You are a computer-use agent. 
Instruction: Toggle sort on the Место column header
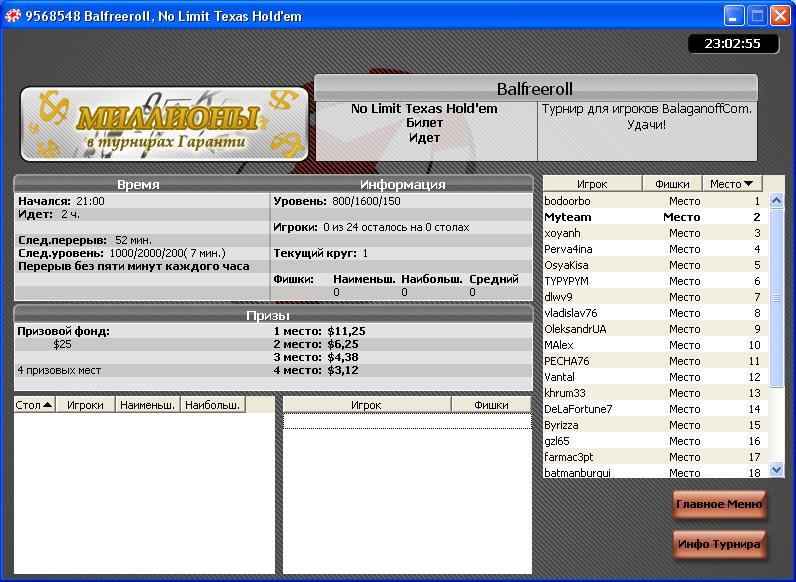coord(733,184)
